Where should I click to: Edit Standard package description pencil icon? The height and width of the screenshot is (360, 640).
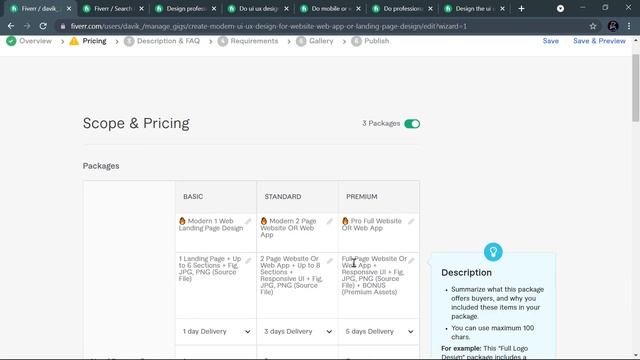[330, 260]
